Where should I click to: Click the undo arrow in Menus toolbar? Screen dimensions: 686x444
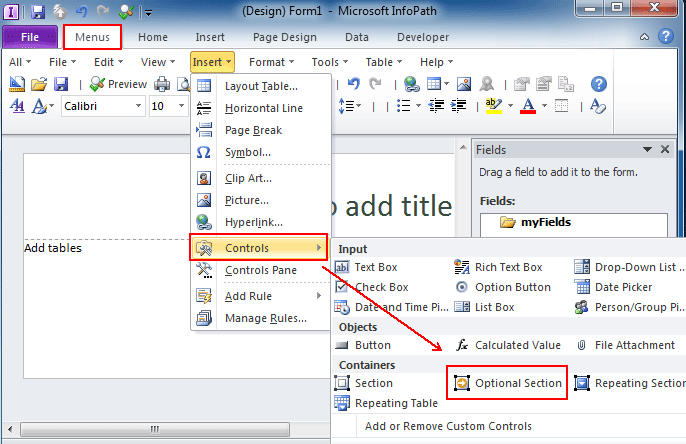(x=354, y=83)
